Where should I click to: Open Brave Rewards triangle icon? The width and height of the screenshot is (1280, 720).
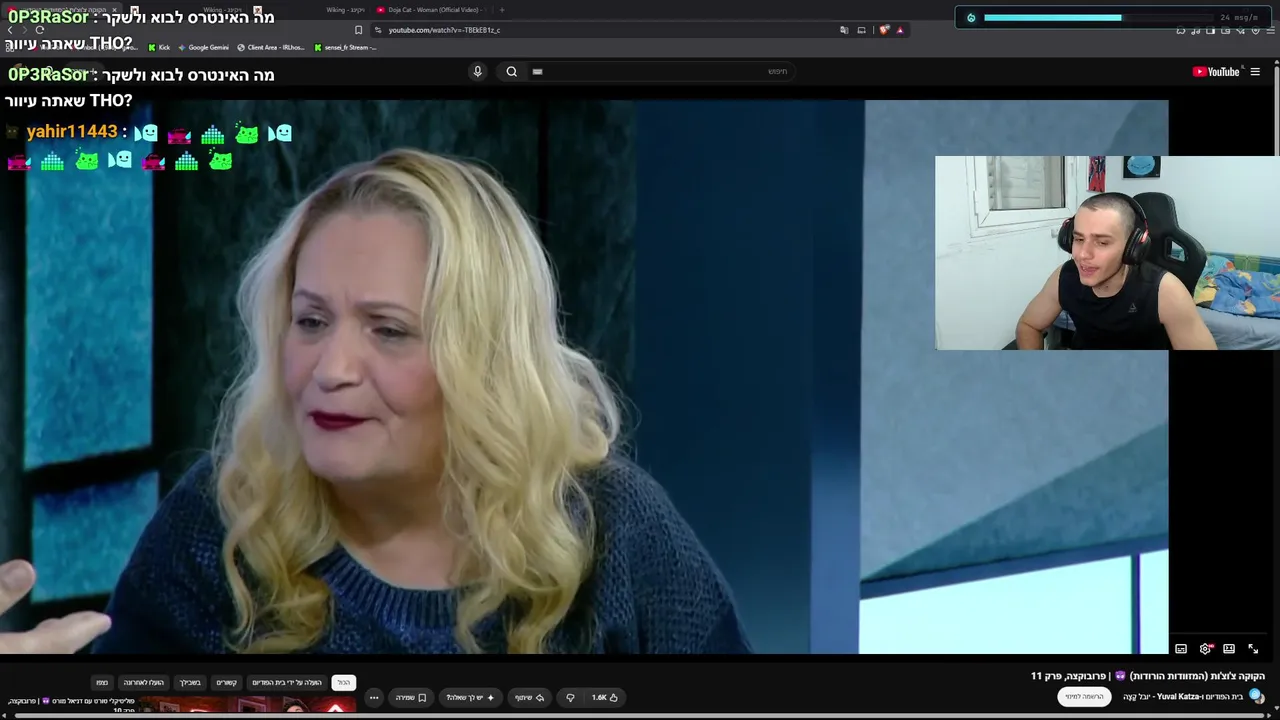900,30
